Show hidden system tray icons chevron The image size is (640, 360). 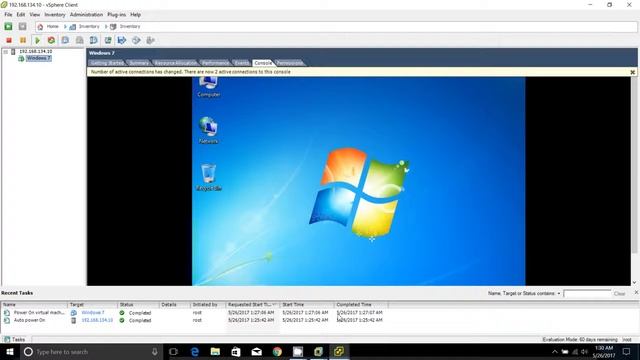click(554, 352)
